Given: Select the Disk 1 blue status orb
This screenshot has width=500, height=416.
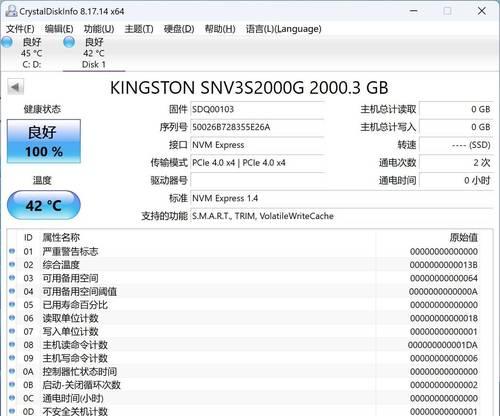Looking at the screenshot, I should (69, 42).
